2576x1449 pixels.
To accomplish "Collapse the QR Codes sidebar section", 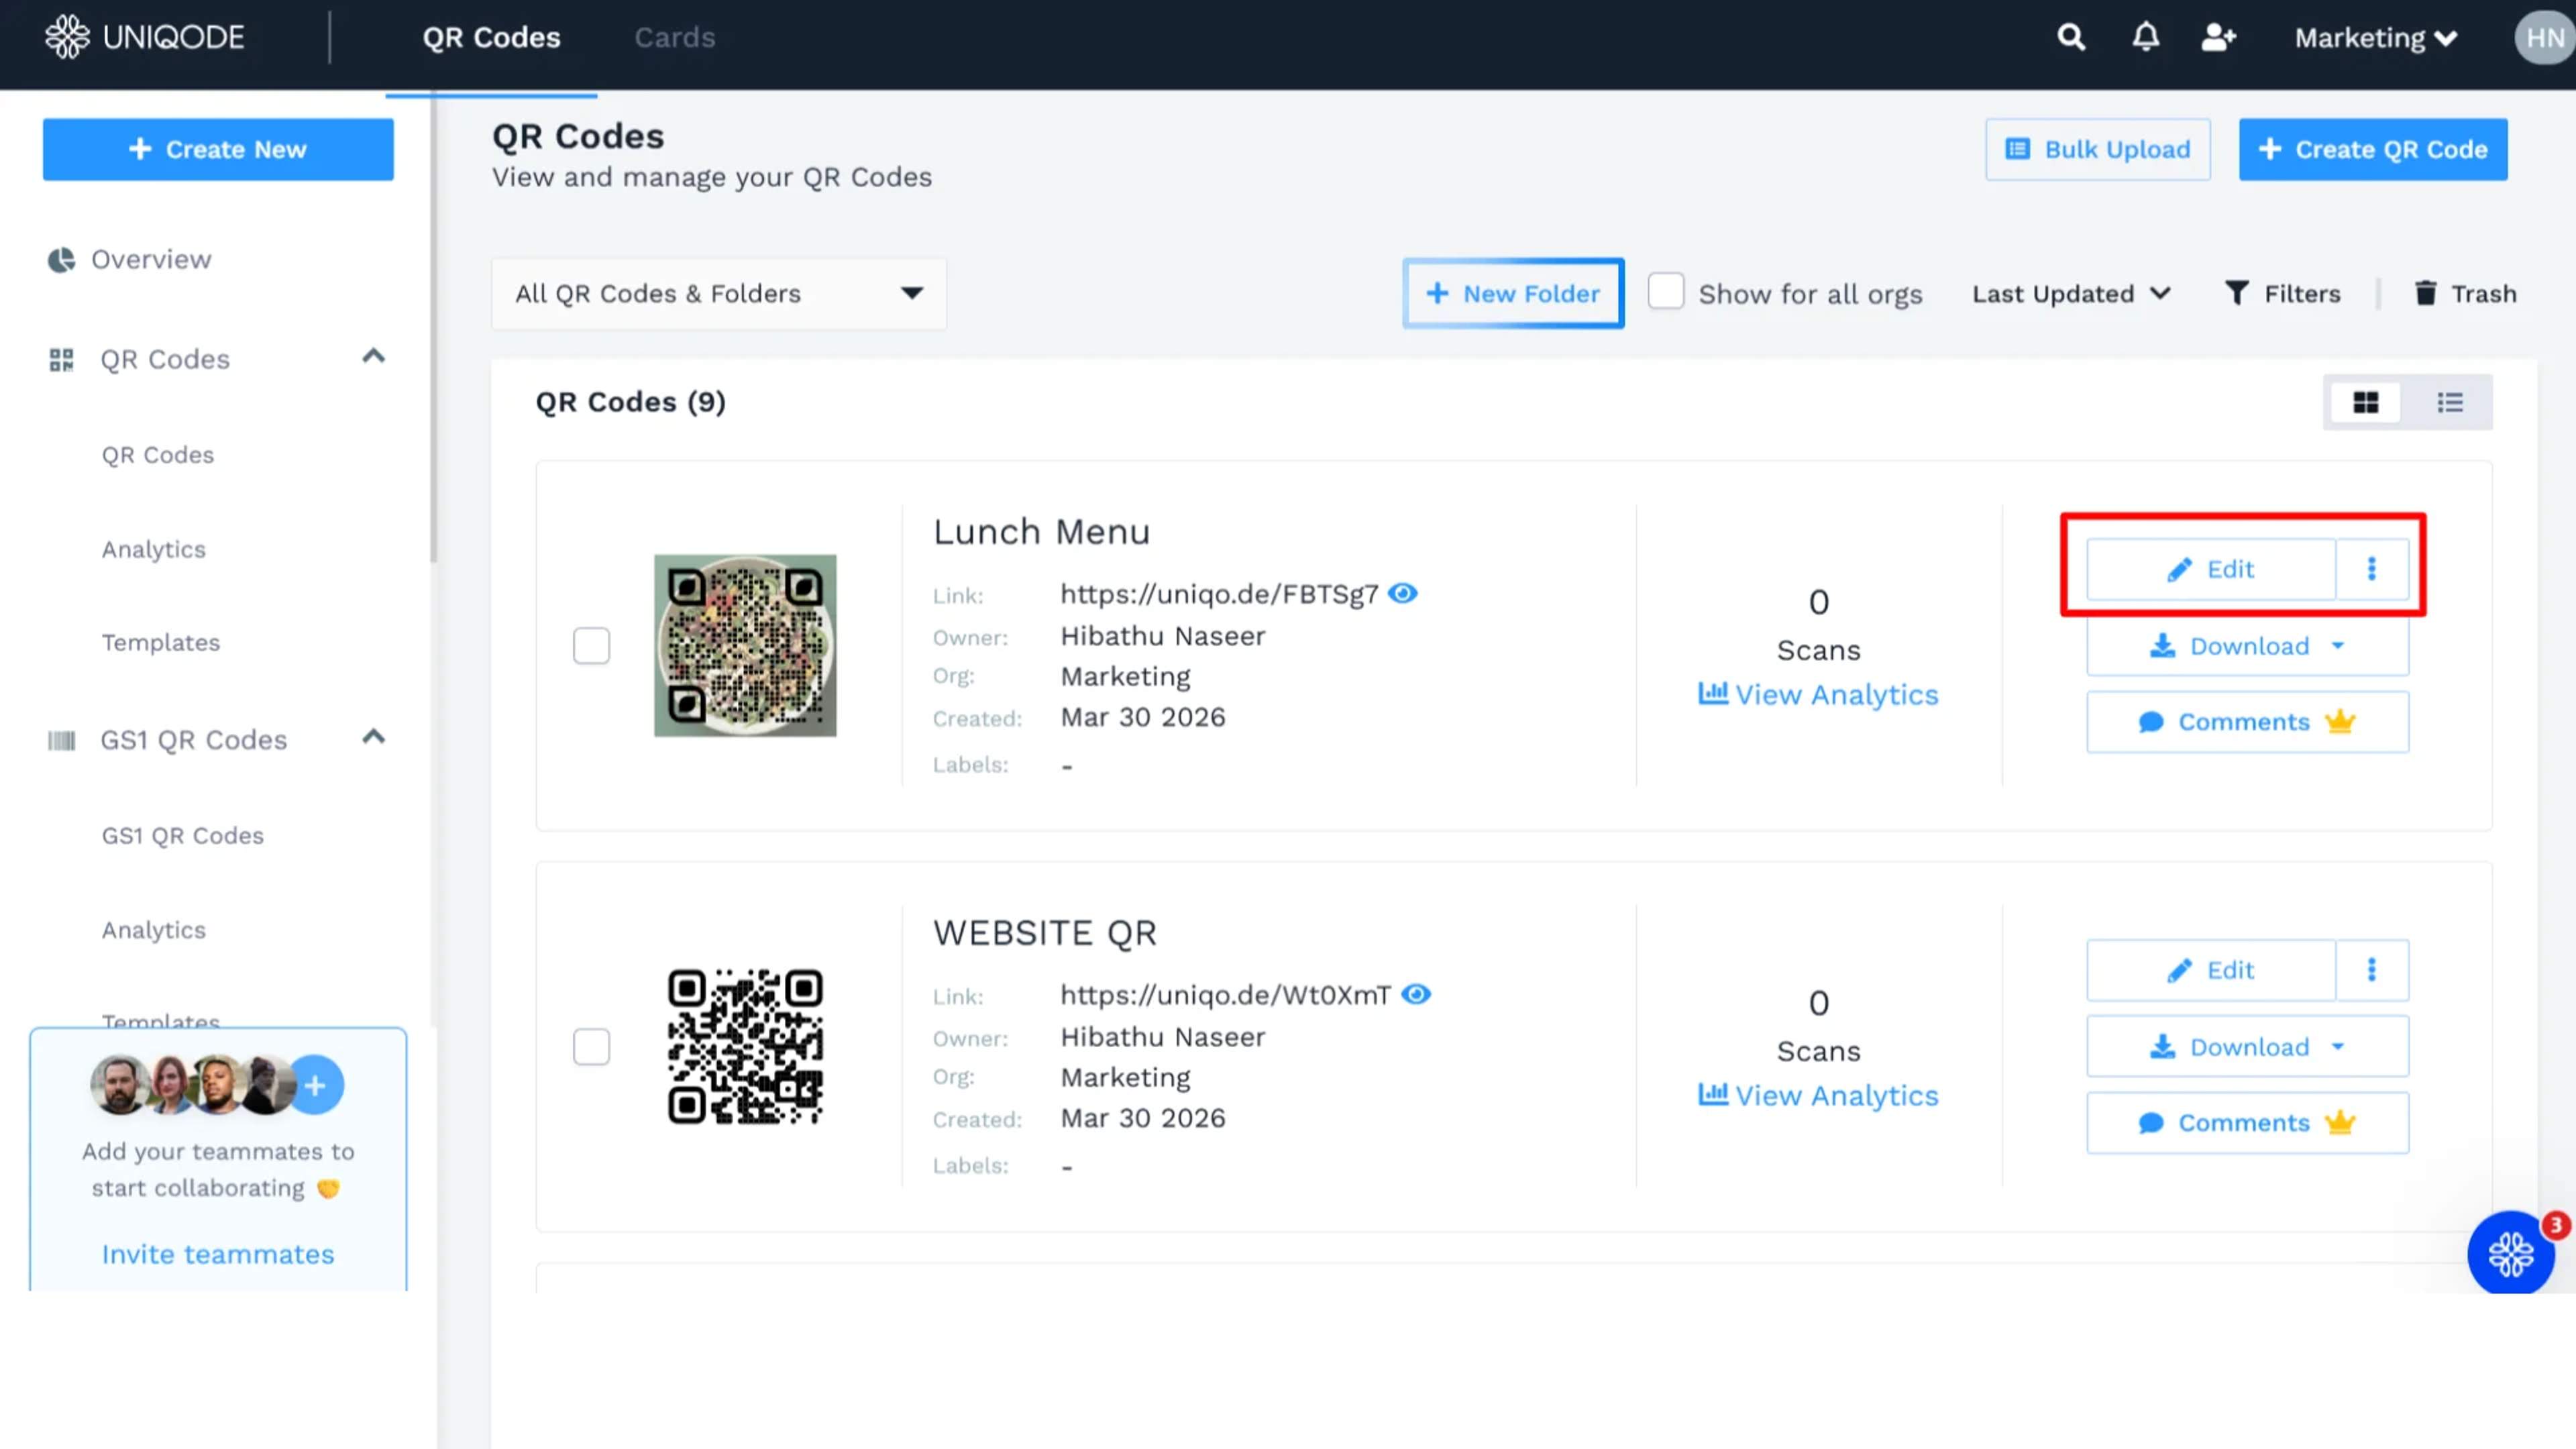I will [373, 356].
